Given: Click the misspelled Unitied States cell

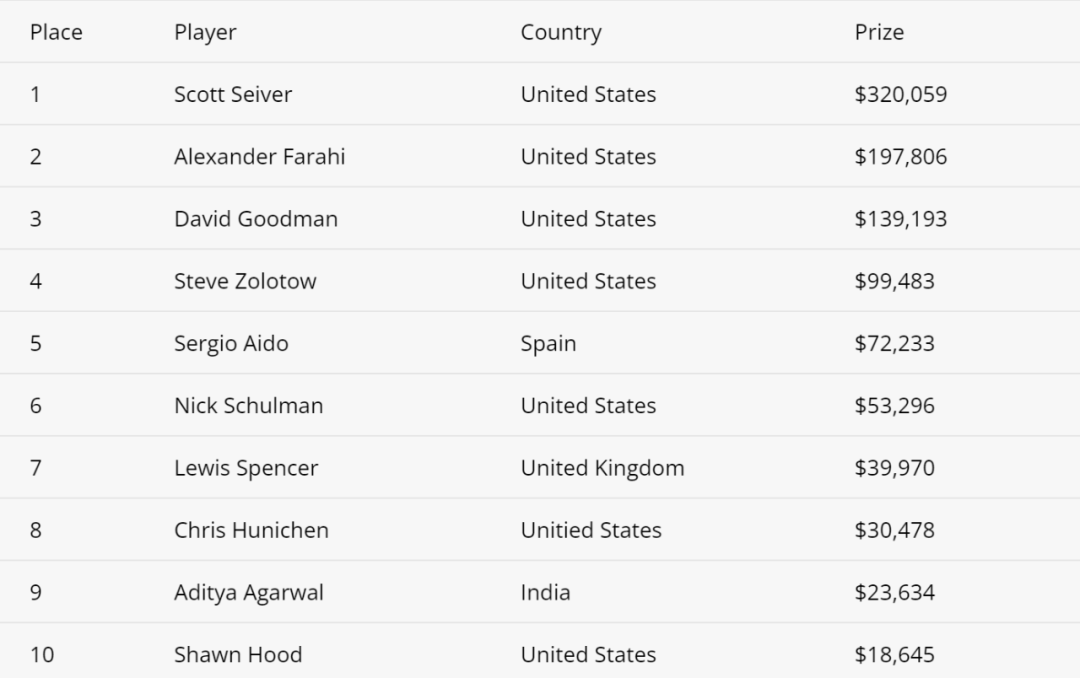Looking at the screenshot, I should pyautogui.click(x=591, y=531).
